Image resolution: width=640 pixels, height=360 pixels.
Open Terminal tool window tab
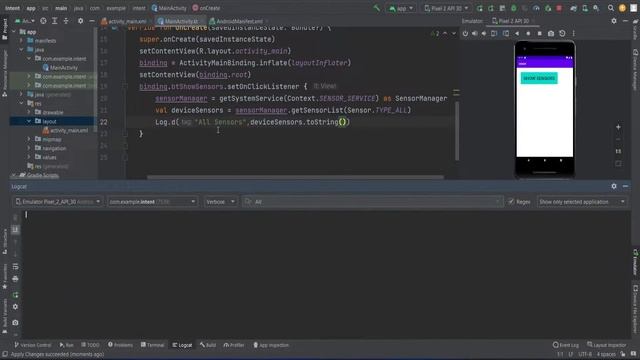(x=152, y=345)
